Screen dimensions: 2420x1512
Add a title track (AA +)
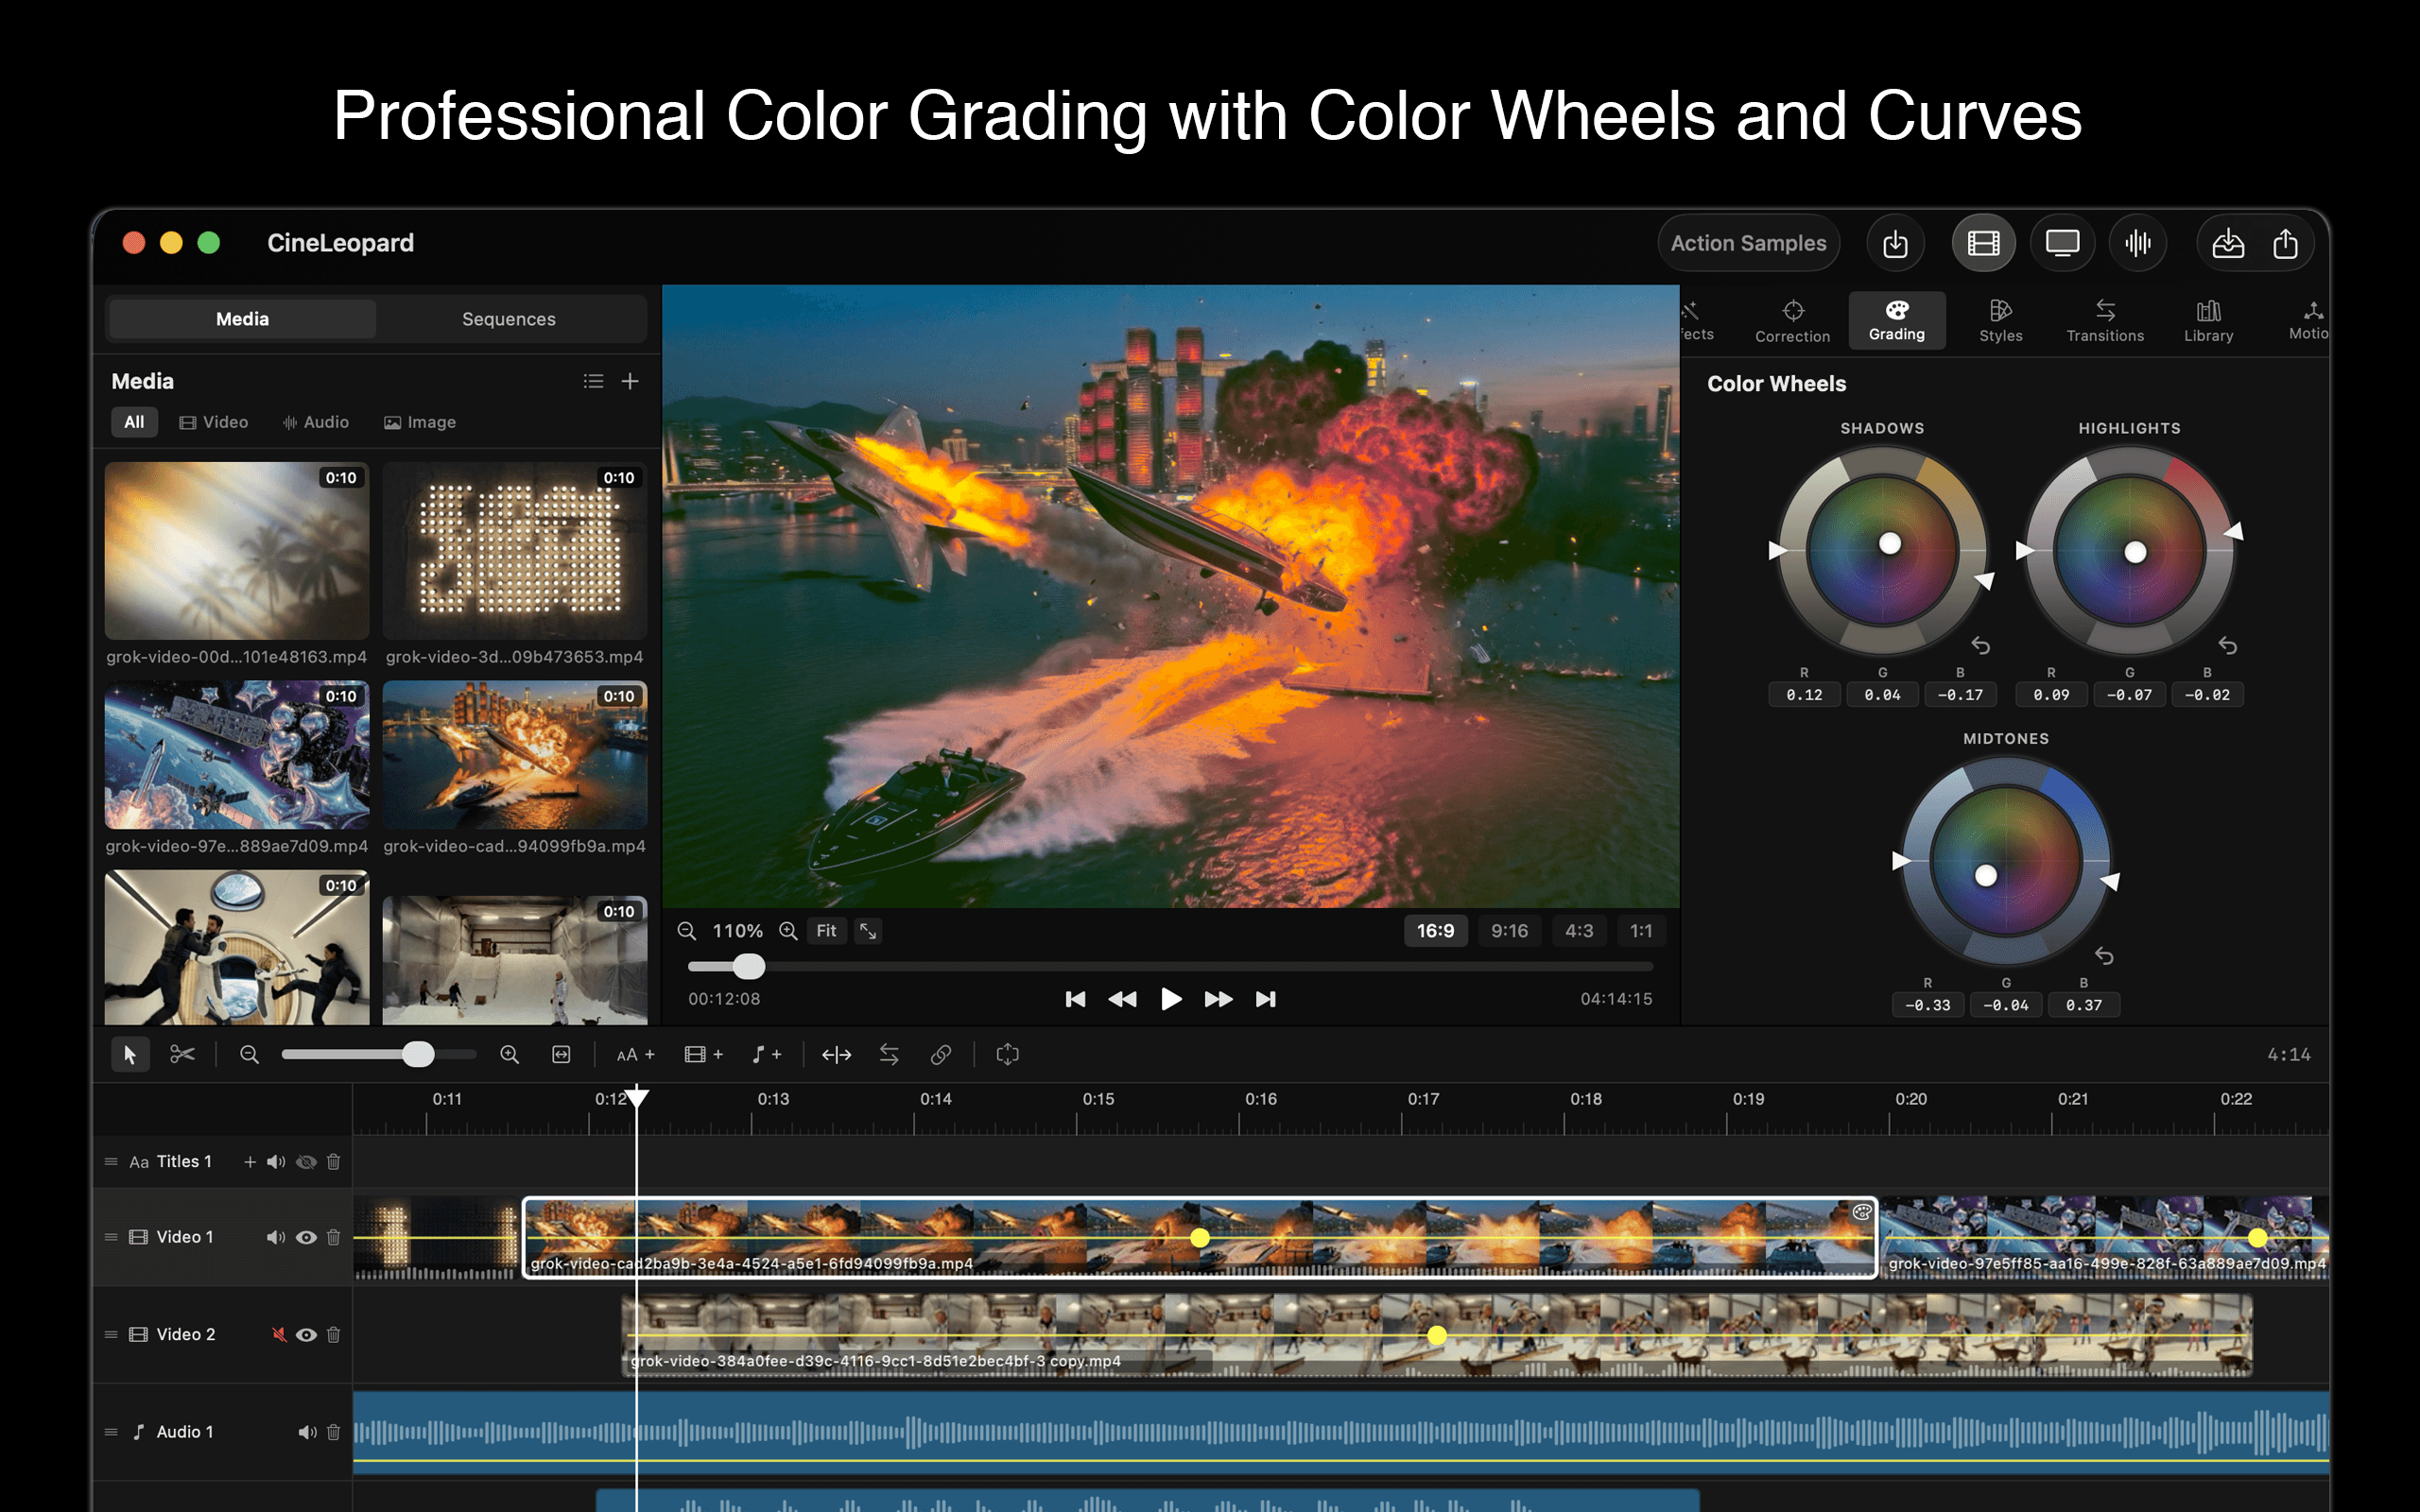pos(635,1054)
